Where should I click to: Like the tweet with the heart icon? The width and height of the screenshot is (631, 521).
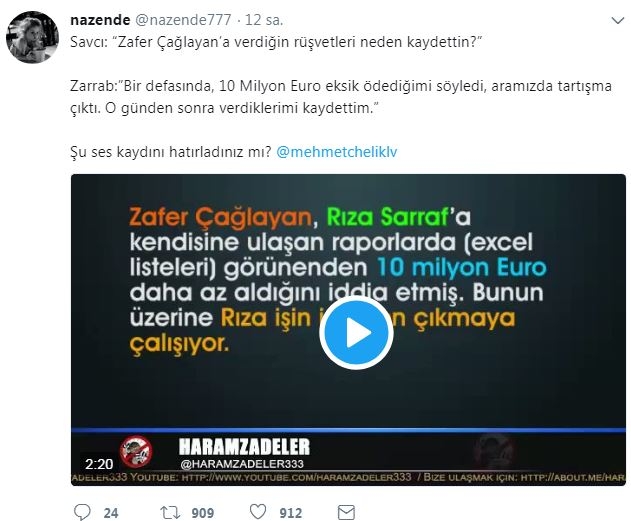pos(258,512)
